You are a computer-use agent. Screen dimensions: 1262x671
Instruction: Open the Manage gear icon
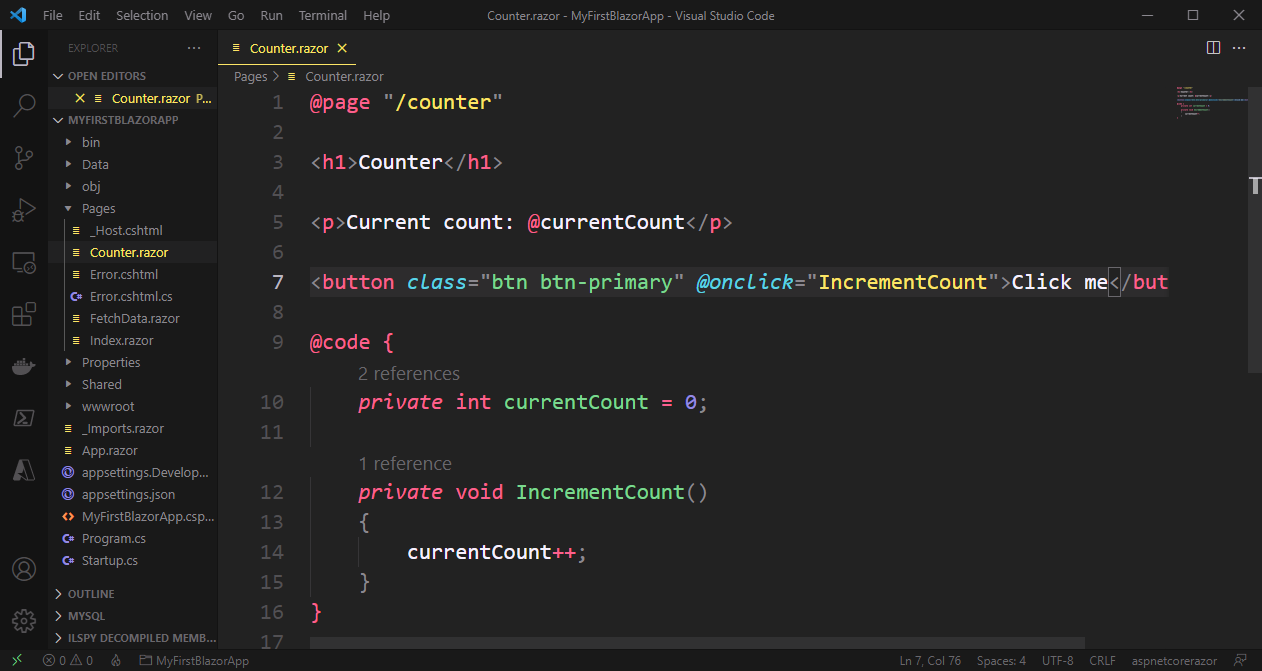[x=24, y=619]
